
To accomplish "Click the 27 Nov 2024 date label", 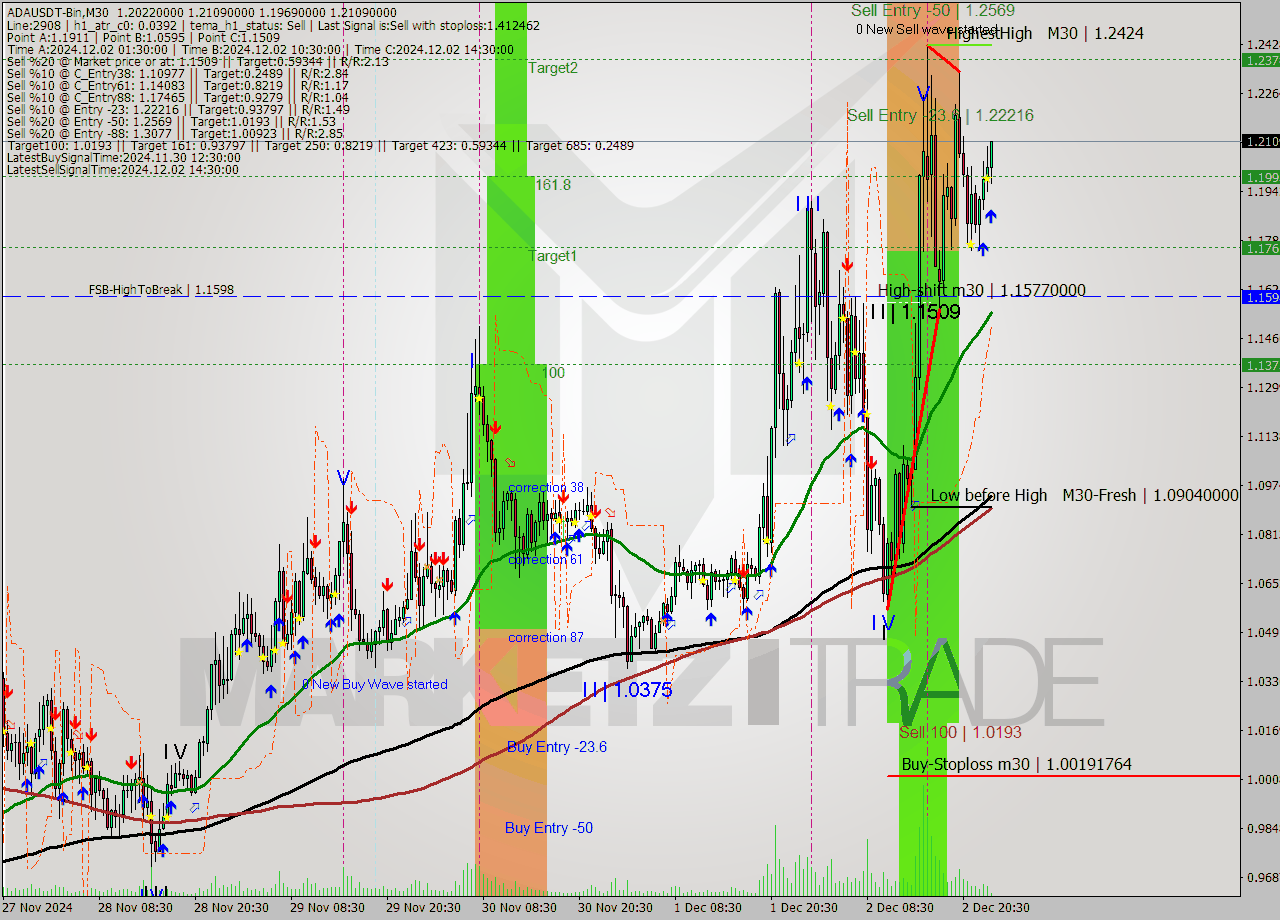I will tap(38, 908).
